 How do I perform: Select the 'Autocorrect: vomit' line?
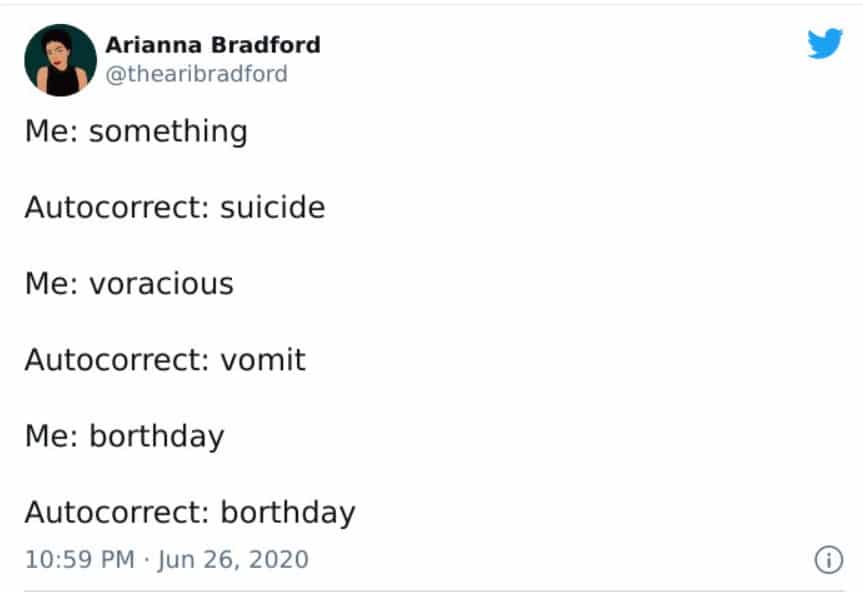(165, 360)
